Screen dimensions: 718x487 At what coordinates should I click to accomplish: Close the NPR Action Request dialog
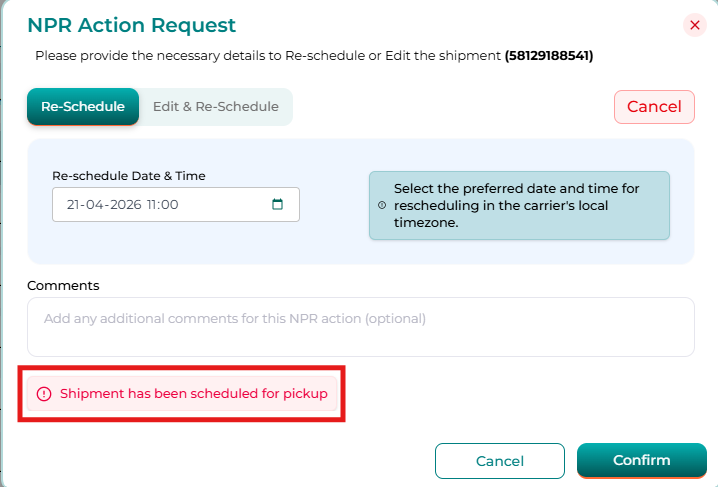click(x=695, y=25)
